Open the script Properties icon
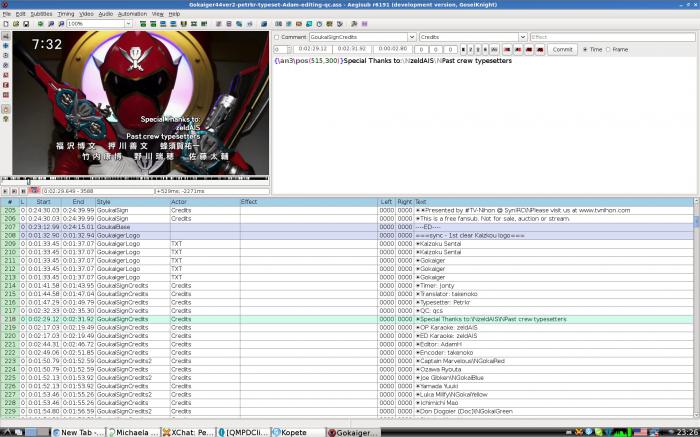This screenshot has width=700, height=437. pos(229,23)
